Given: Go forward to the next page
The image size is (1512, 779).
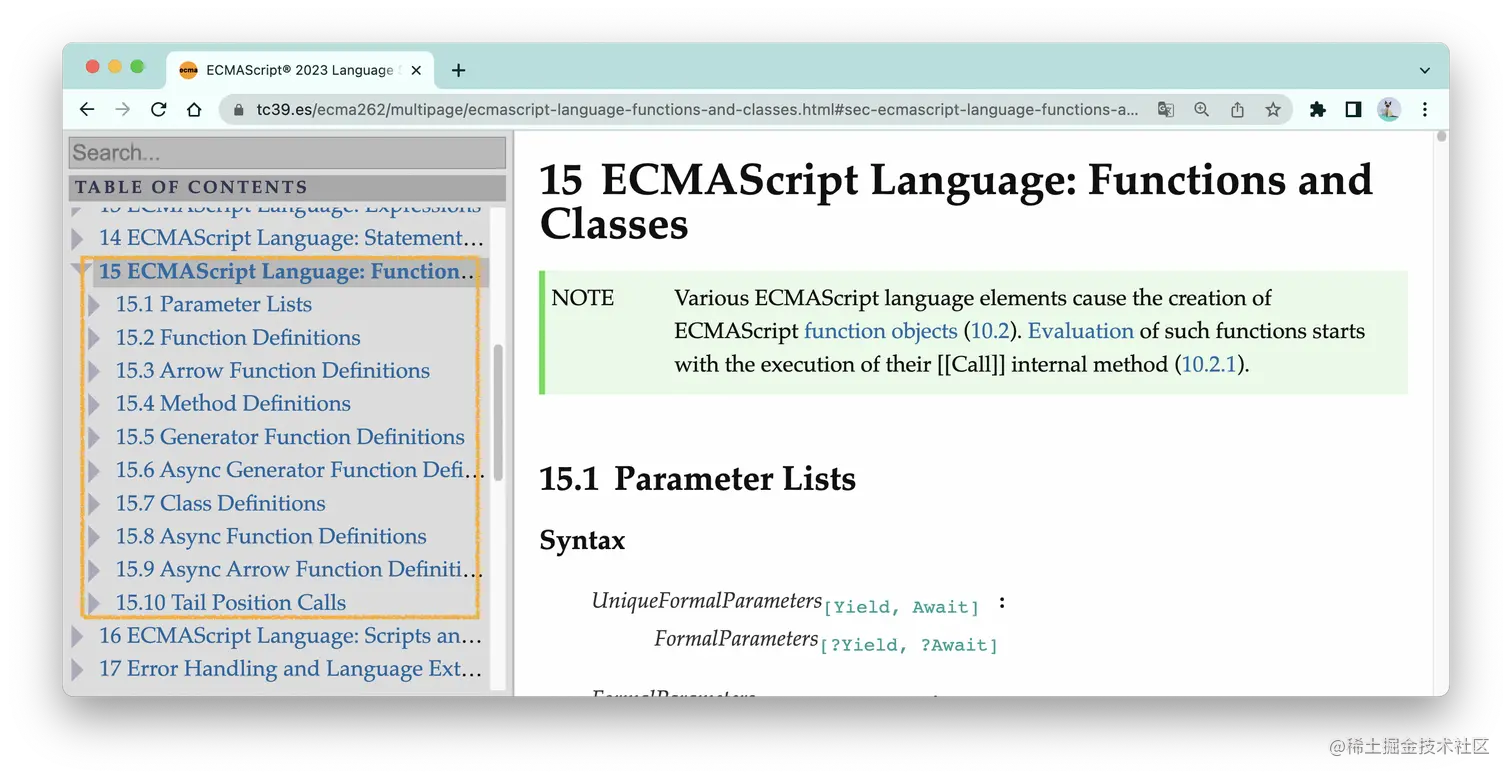Looking at the screenshot, I should [123, 110].
